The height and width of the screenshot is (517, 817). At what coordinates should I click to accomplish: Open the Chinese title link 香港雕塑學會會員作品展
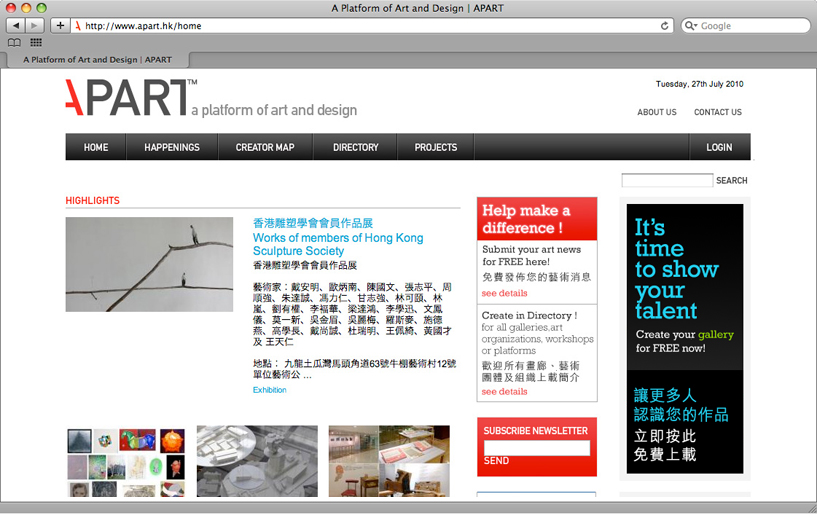coord(313,223)
